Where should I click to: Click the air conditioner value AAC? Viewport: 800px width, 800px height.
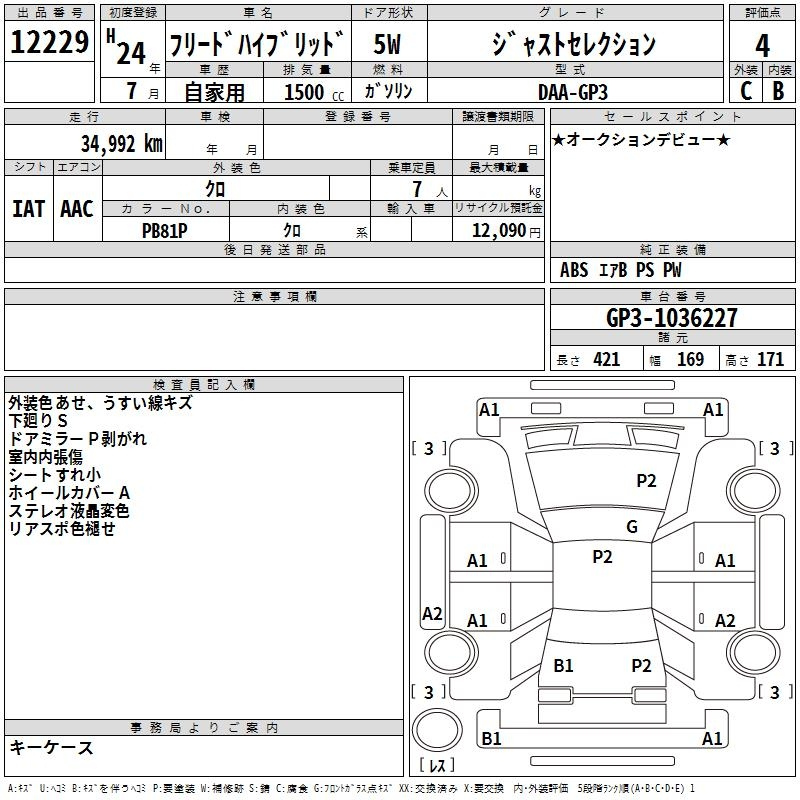click(77, 209)
